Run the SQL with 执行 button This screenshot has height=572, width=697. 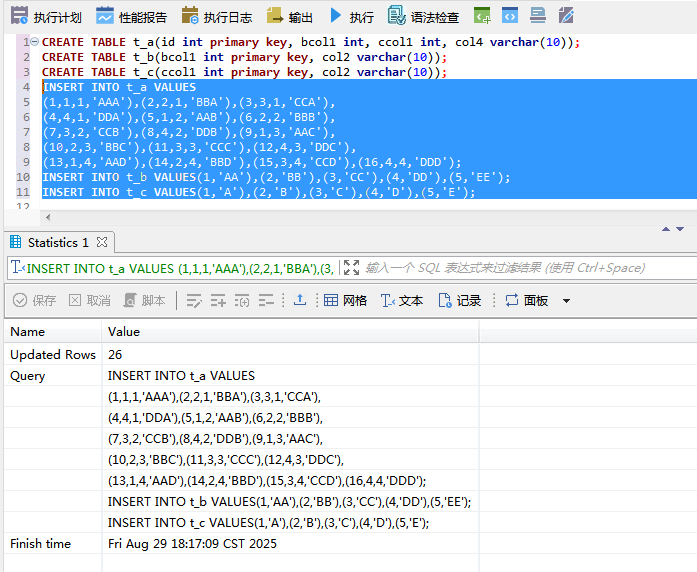point(351,17)
